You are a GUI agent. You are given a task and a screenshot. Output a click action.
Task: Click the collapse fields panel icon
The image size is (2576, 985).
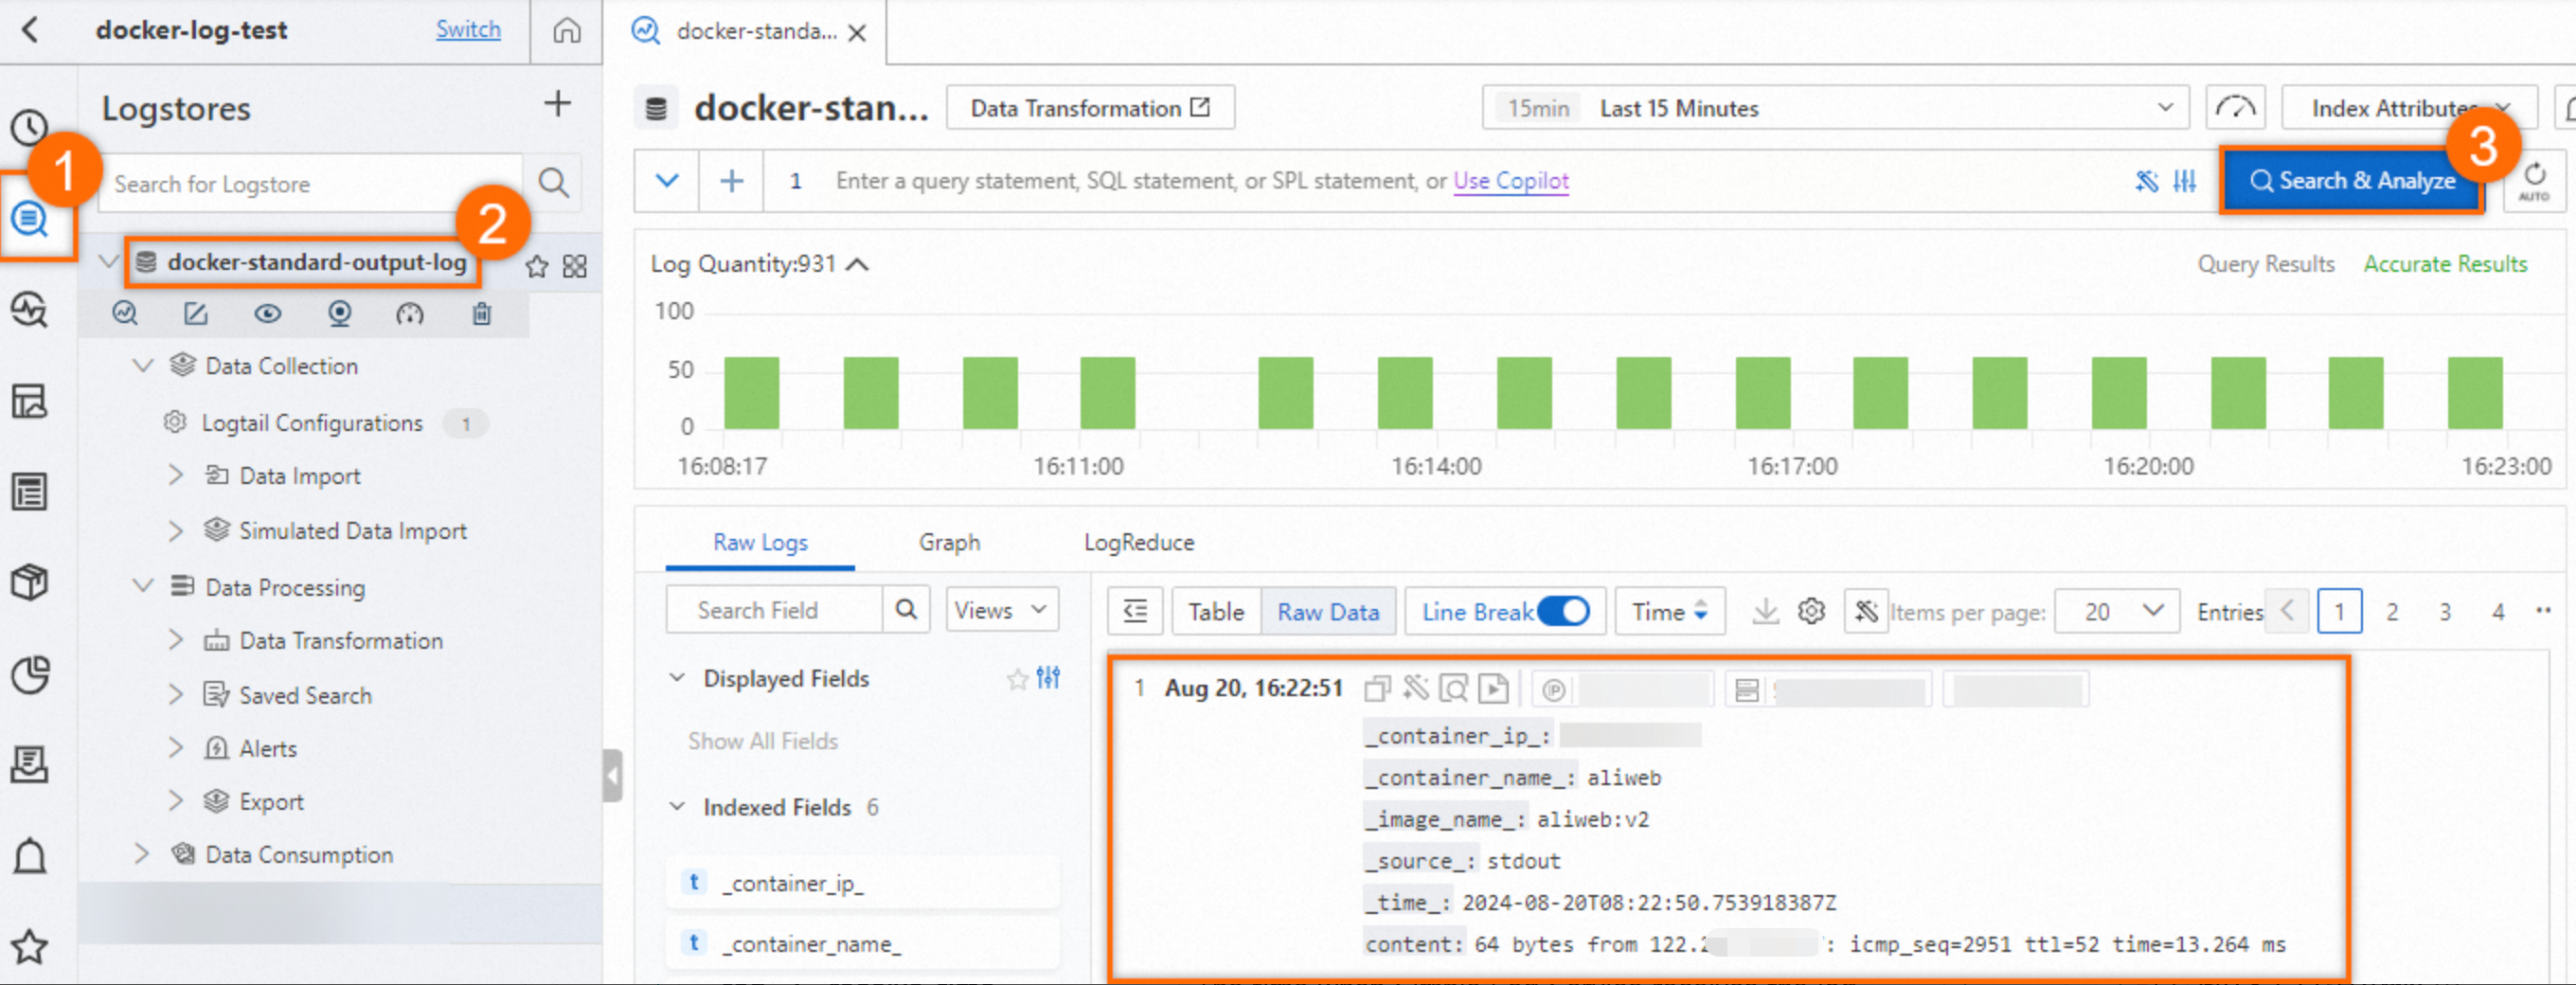[1135, 611]
